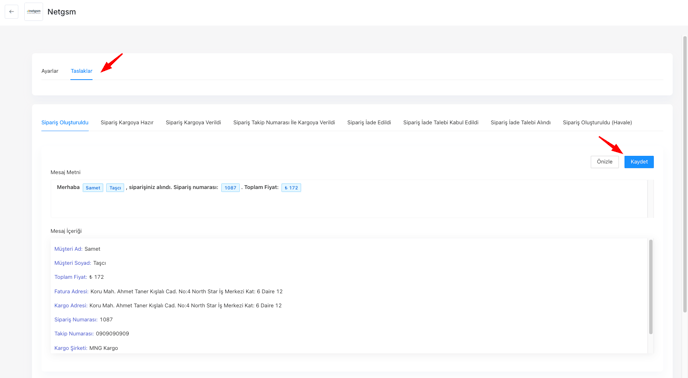Select the 1087 order number tag
The height and width of the screenshot is (378, 688).
(x=230, y=188)
